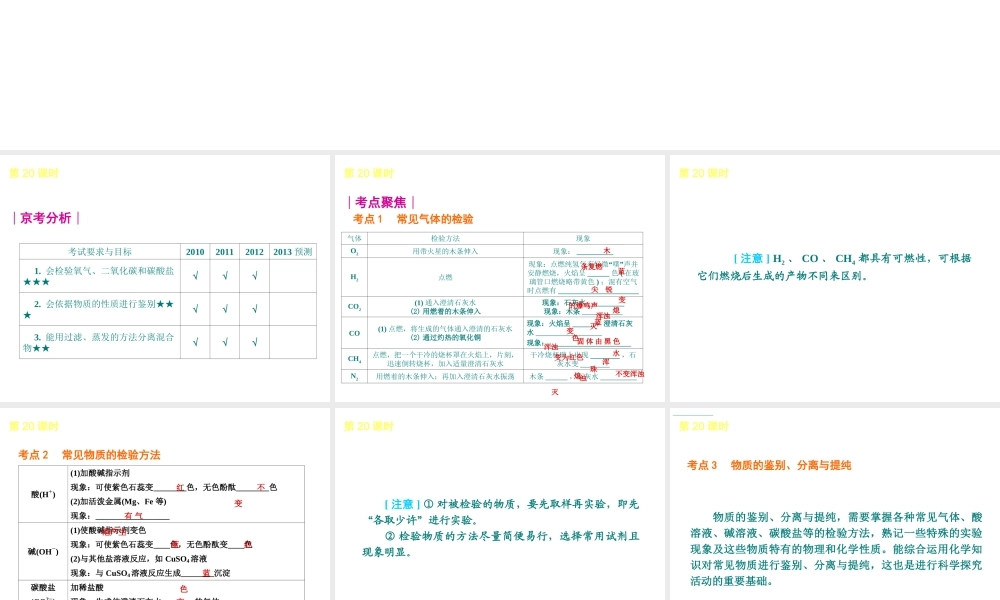Click the ② 检验物质的方法尽量简便易行 line

(x=501, y=544)
